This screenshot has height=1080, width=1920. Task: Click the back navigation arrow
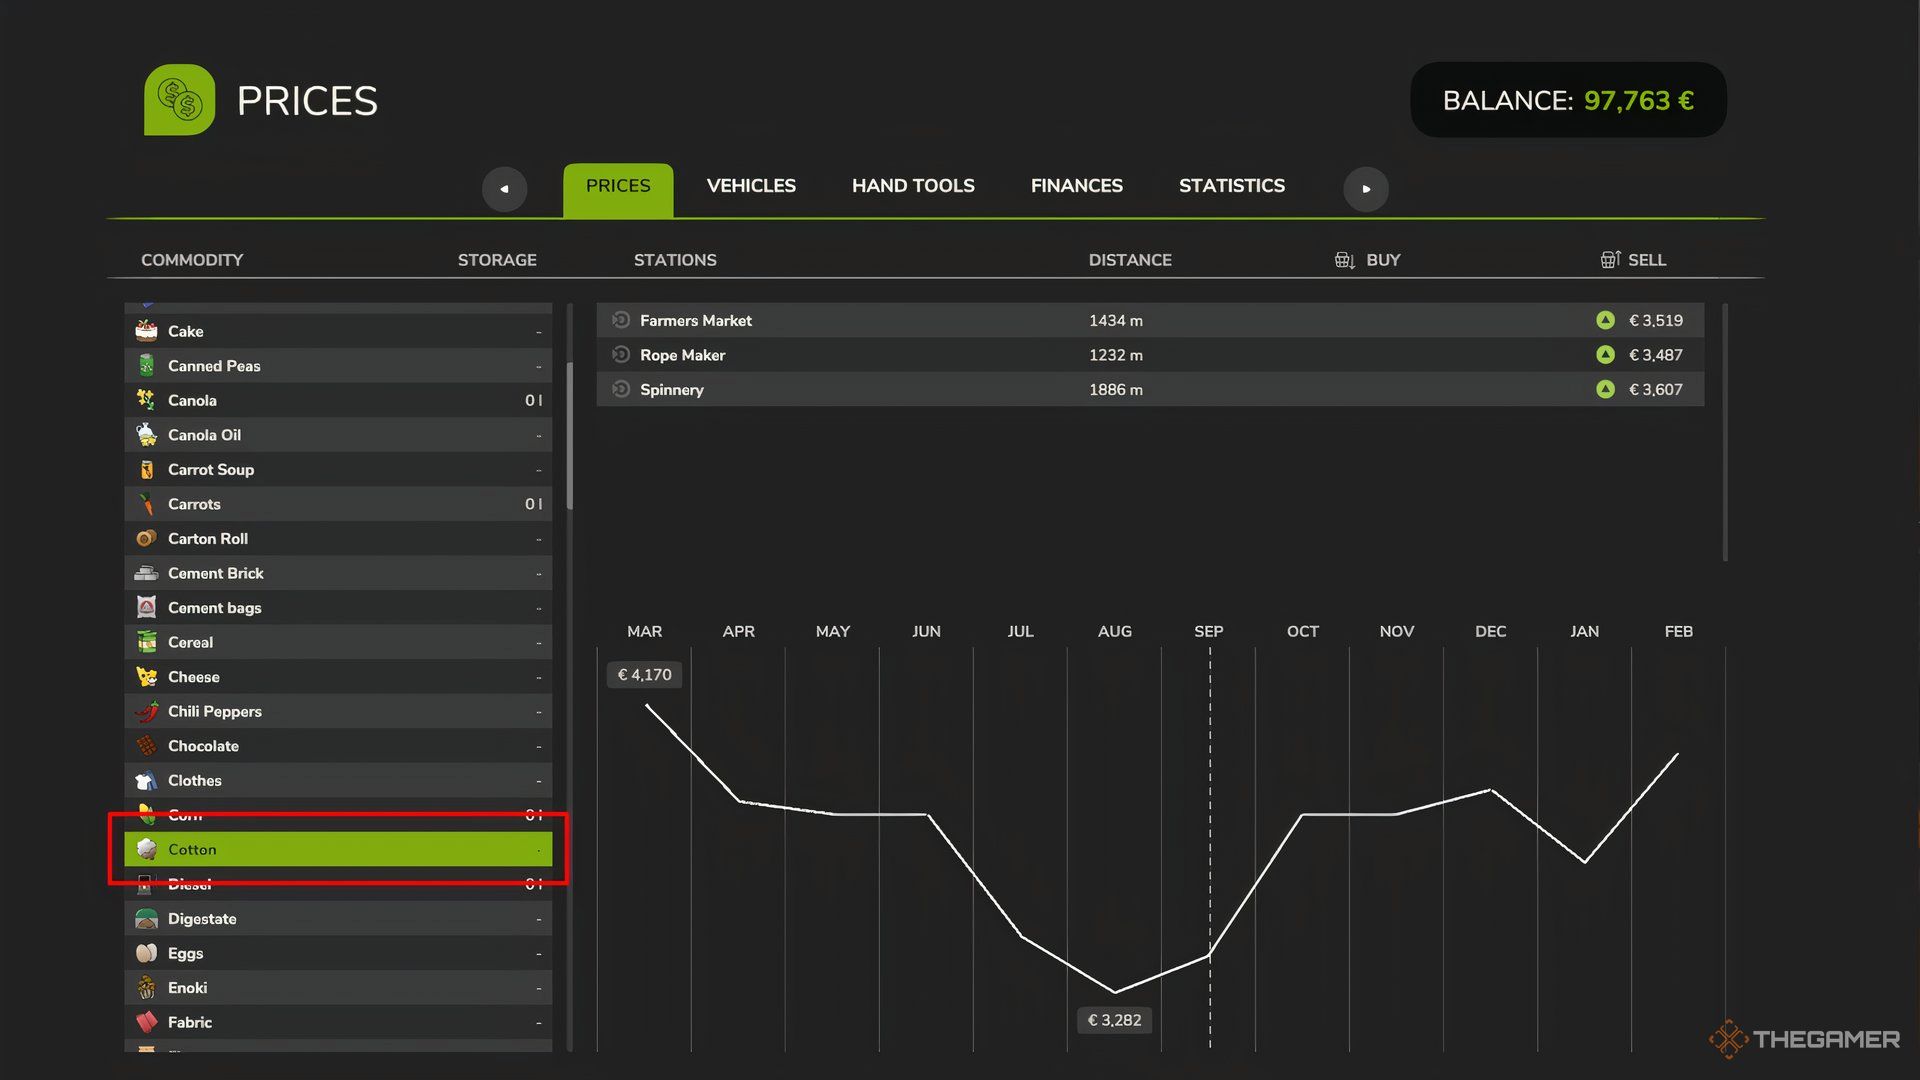(504, 187)
